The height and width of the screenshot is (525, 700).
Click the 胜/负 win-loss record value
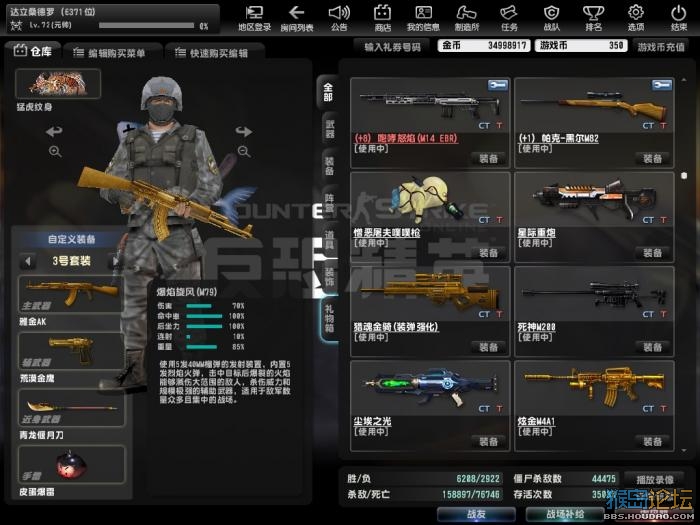tap(478, 479)
